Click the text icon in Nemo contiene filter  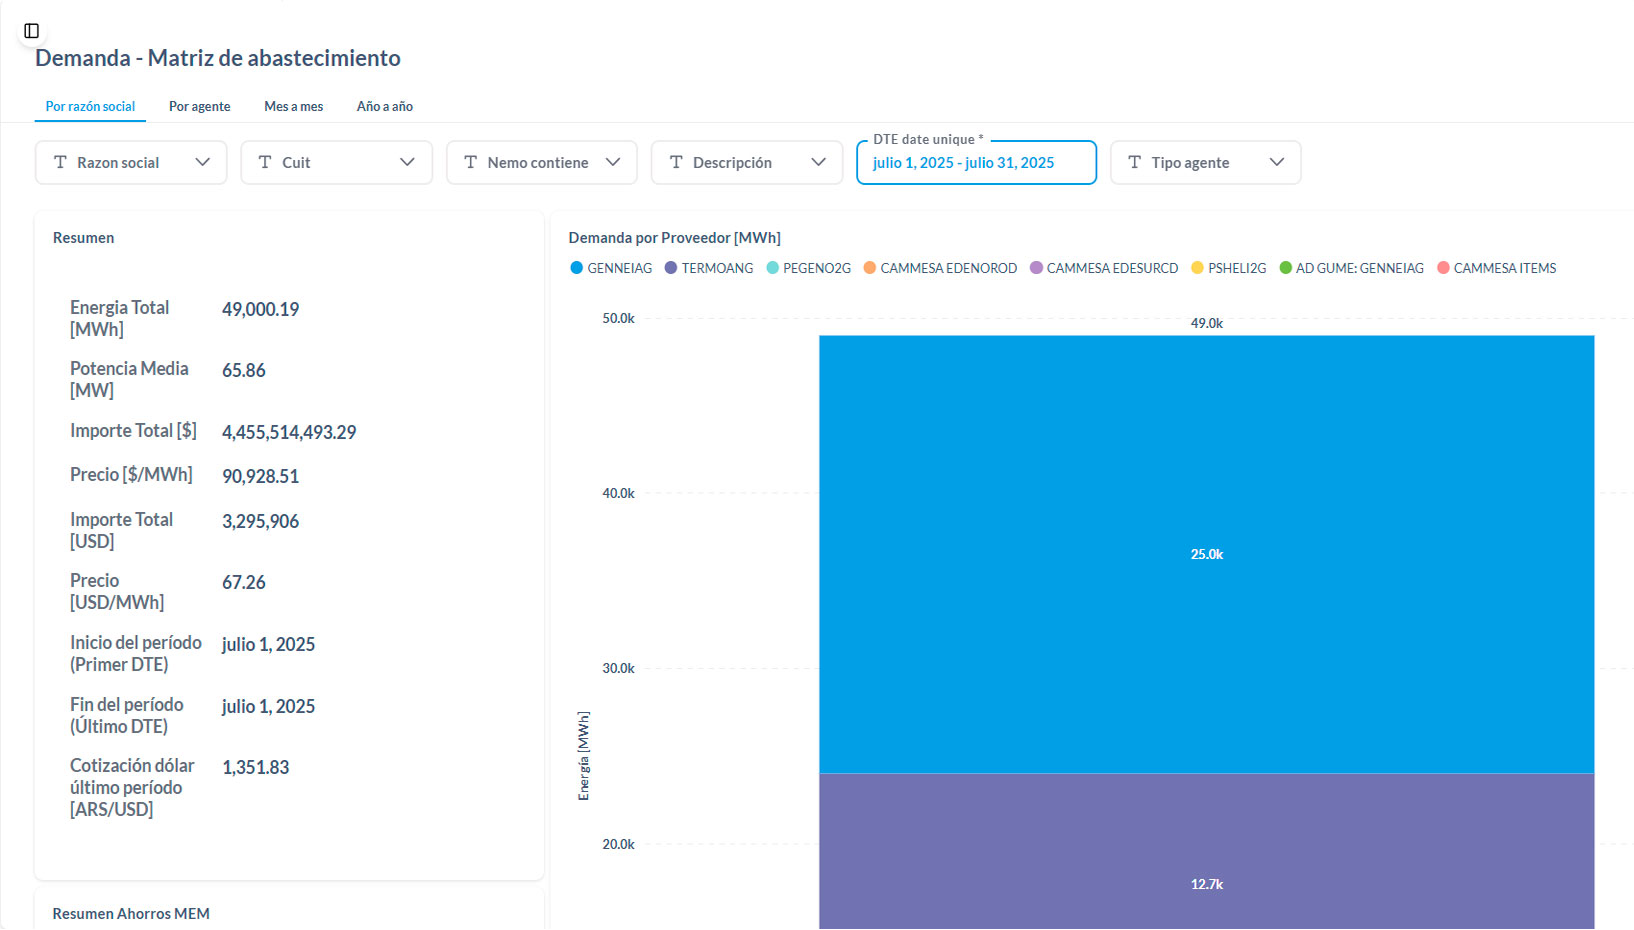[471, 162]
